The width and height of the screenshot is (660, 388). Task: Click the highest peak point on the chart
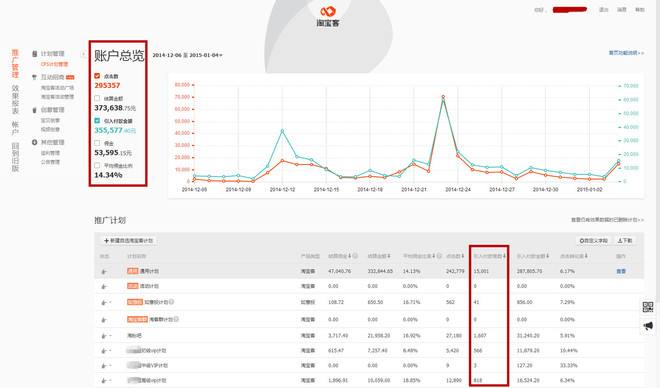pyautogui.click(x=443, y=97)
